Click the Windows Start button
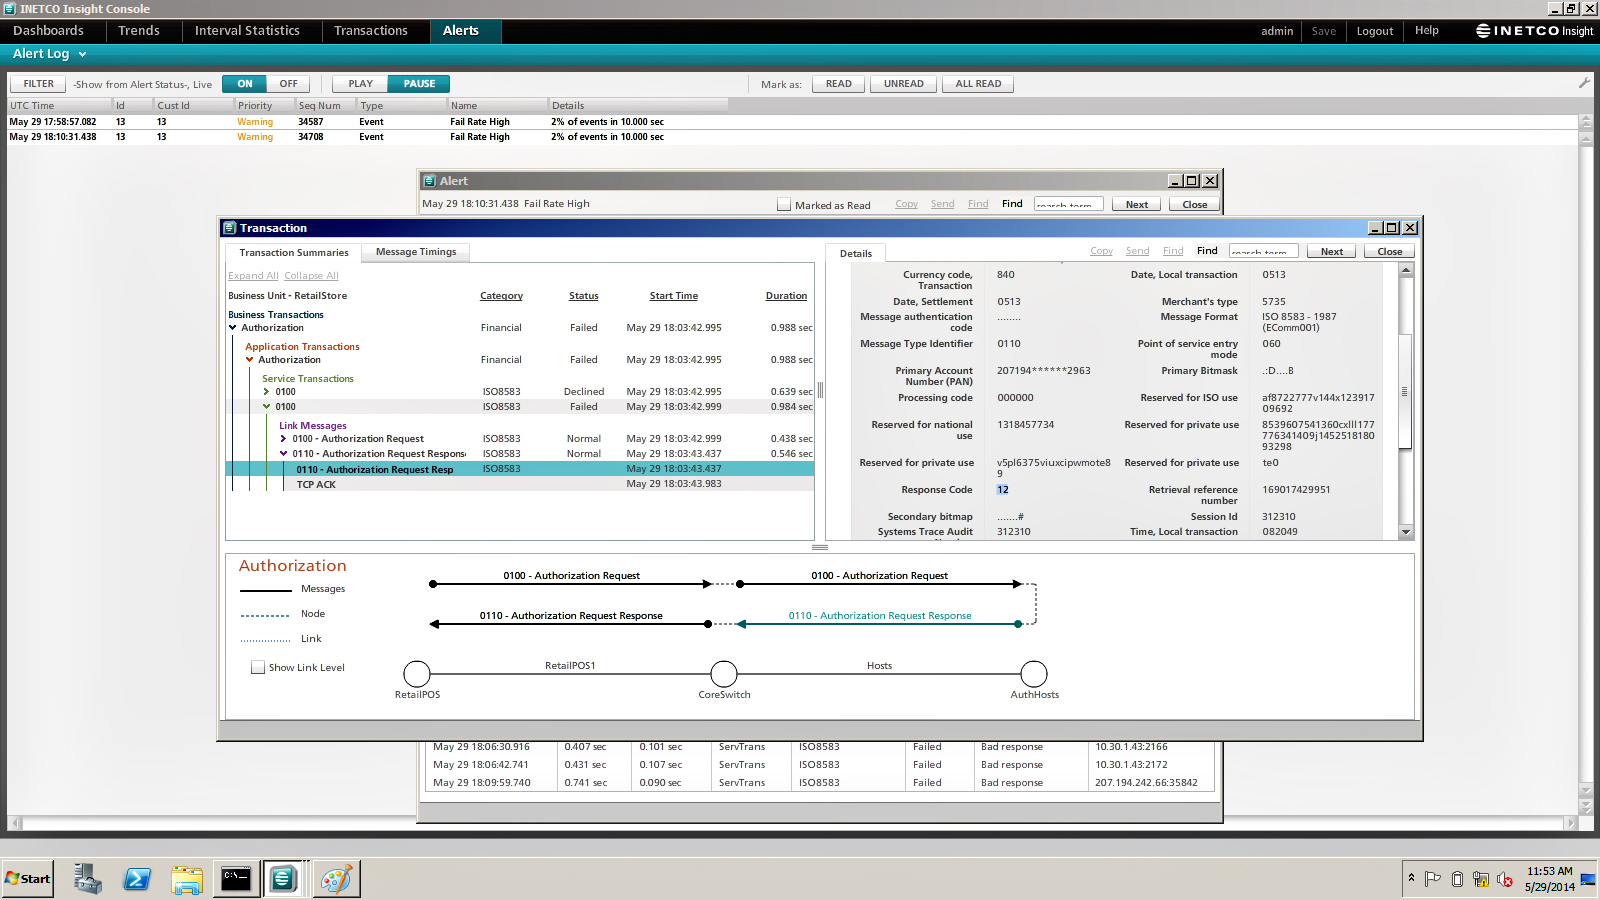The height and width of the screenshot is (900, 1600). tap(28, 879)
